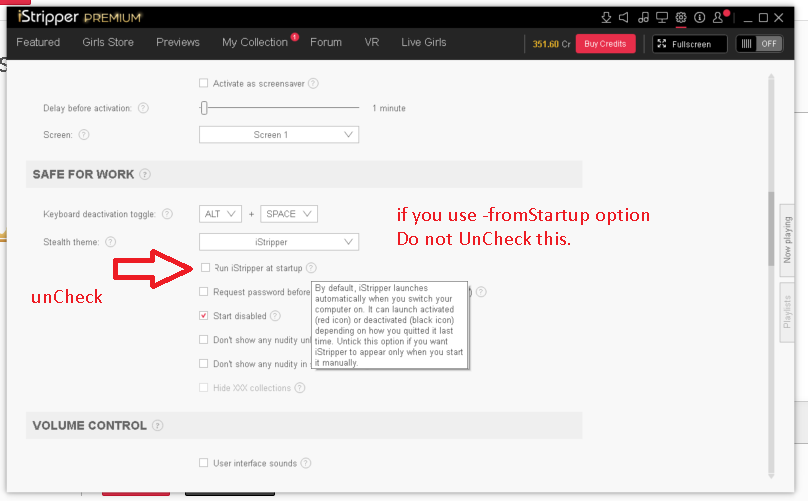
Task: Switch to the VR tab
Action: 372,42
